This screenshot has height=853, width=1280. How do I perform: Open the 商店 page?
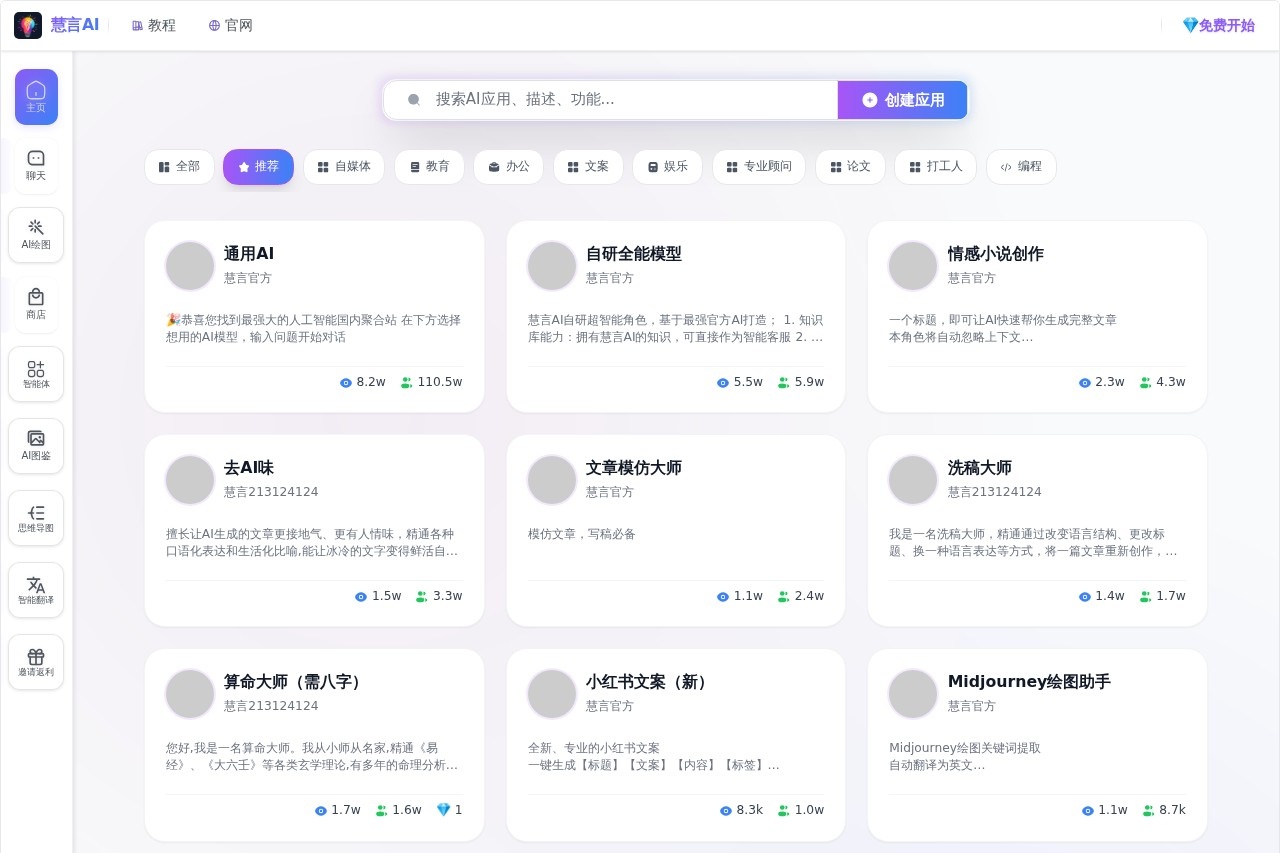36,304
